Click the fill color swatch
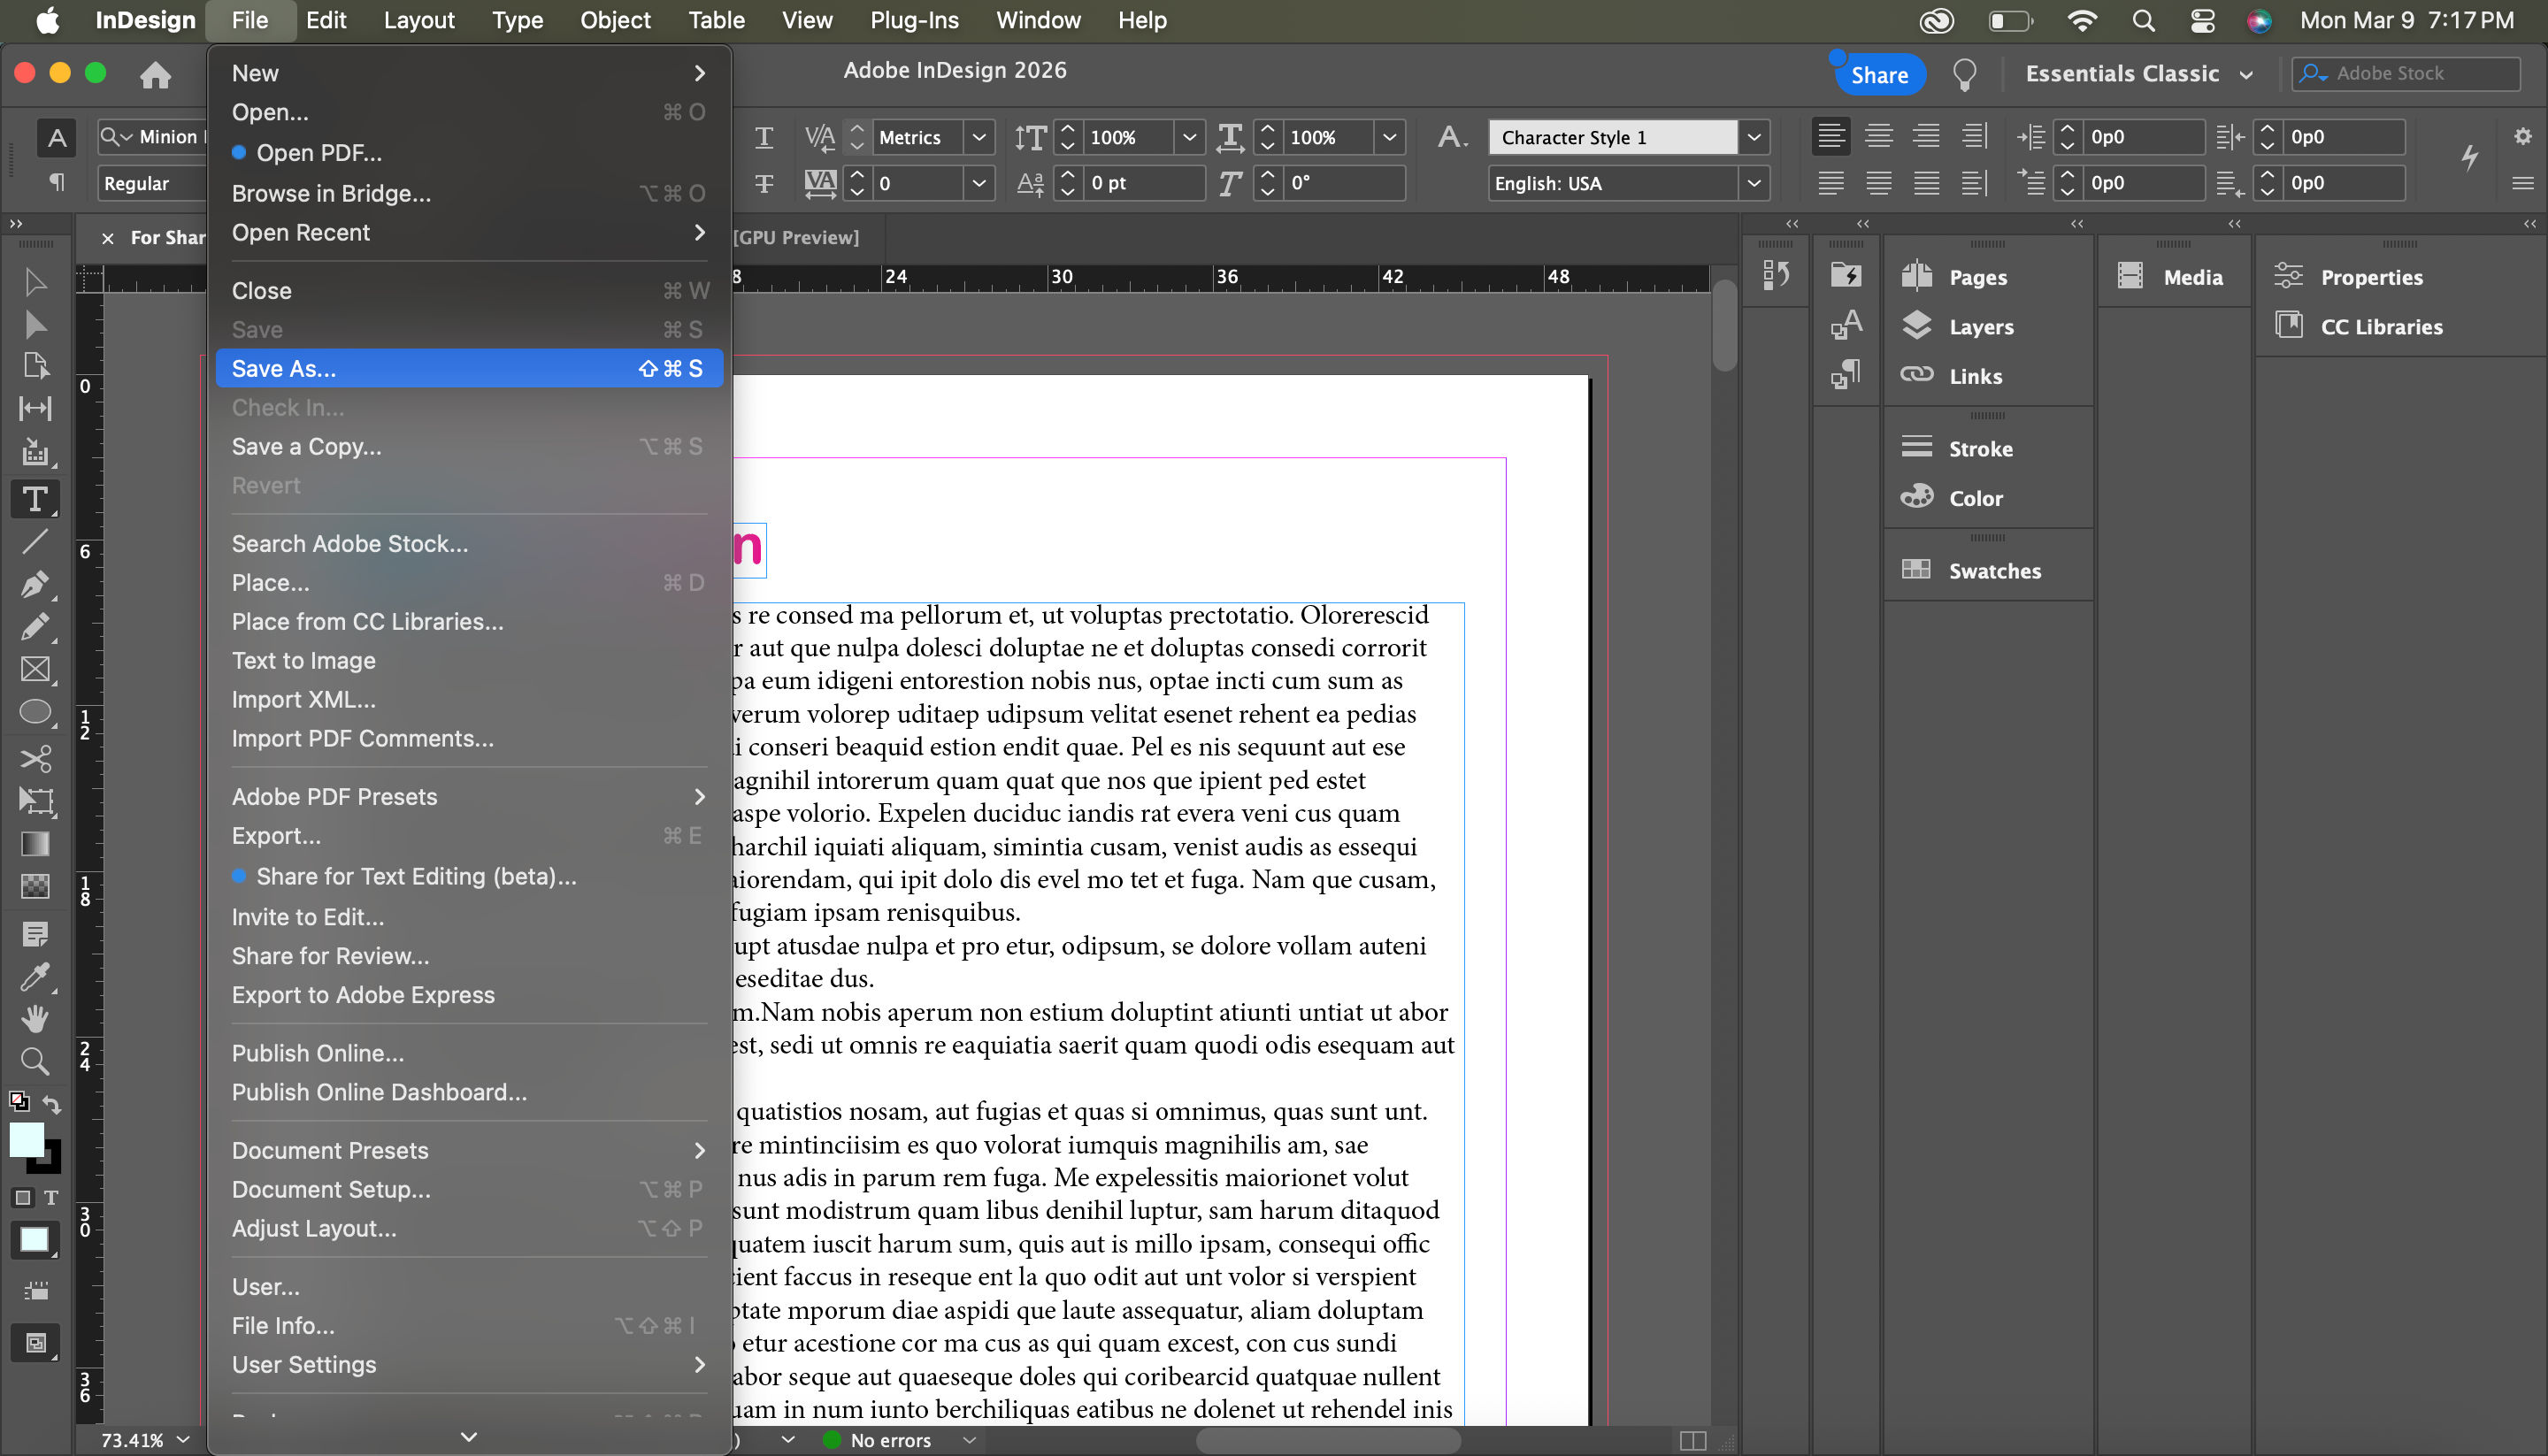2548x1456 pixels. click(27, 1140)
